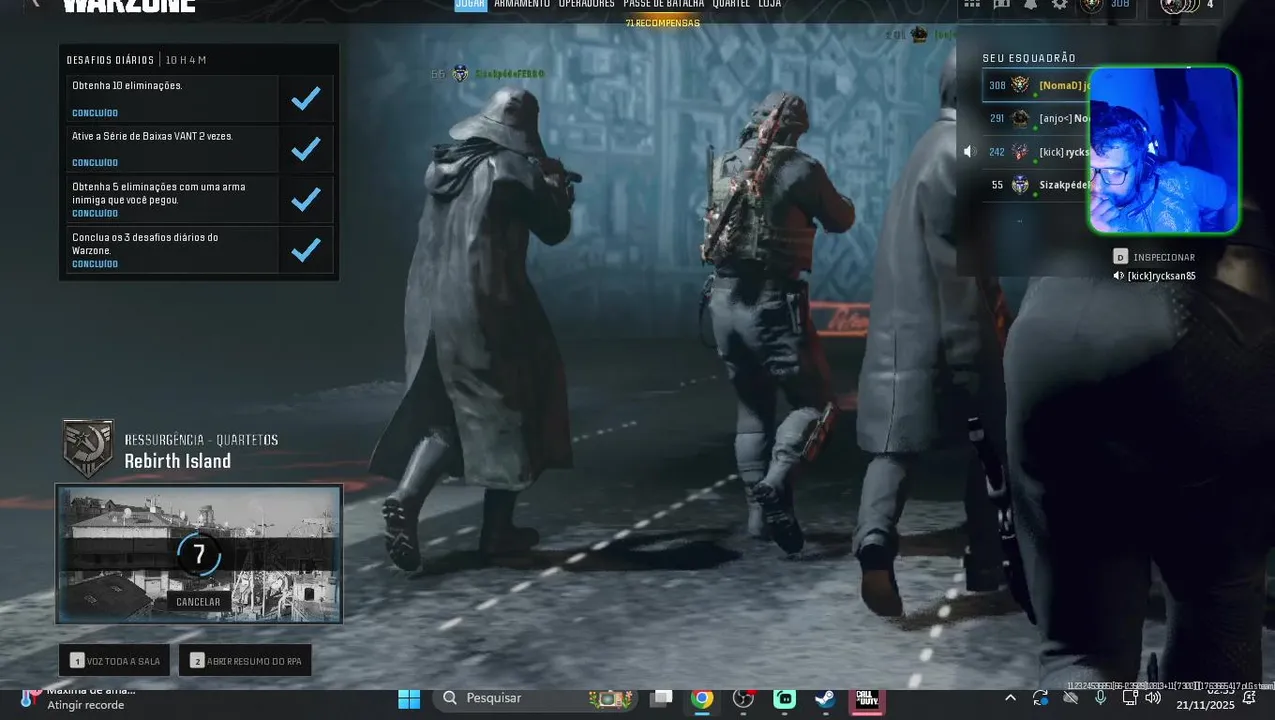Click 'Ative a Série de Baixas VANT 2 vezes'
This screenshot has width=1275, height=720.
pos(172,149)
